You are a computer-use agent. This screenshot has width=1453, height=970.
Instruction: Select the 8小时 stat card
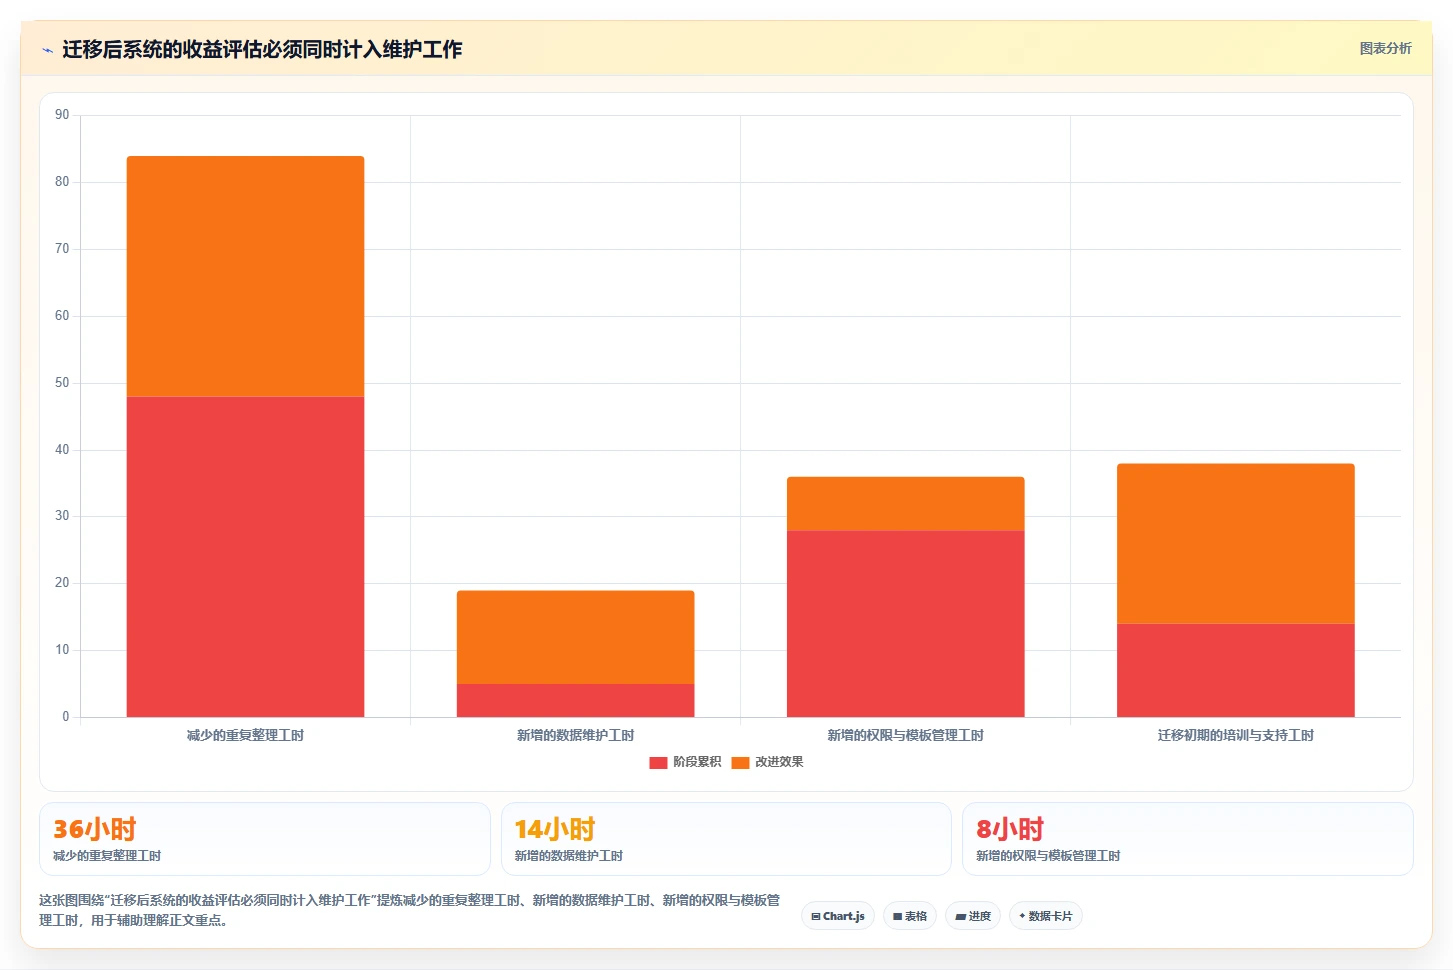[1188, 839]
